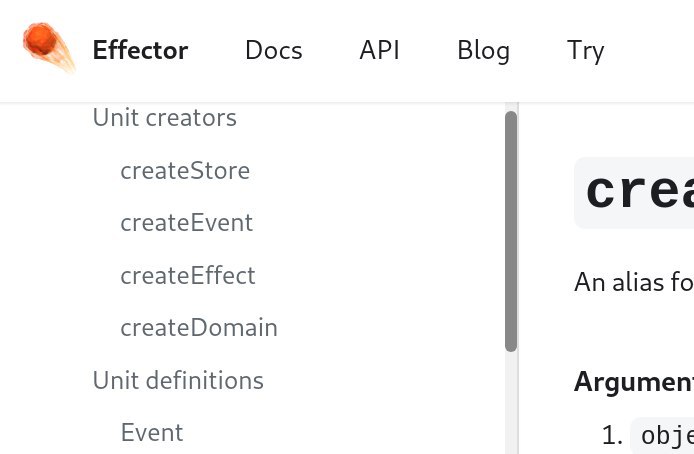Click the 'An alias' description paragraph

(634, 282)
